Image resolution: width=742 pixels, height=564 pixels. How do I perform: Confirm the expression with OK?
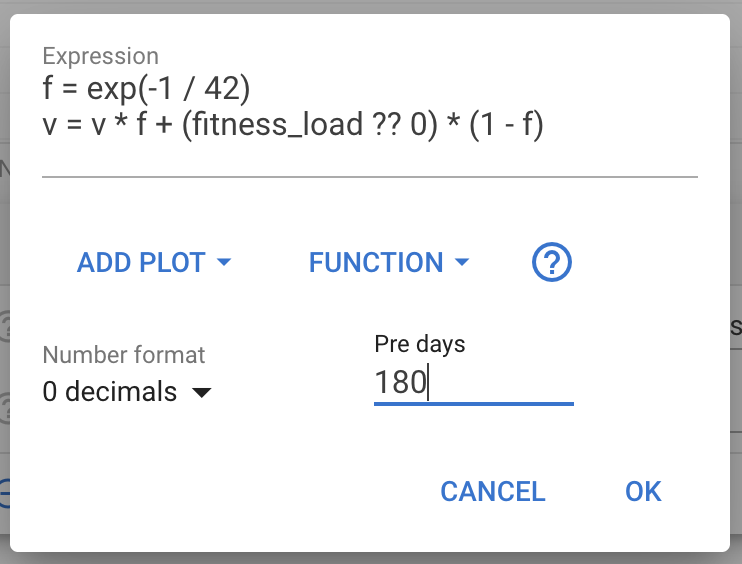(x=643, y=491)
